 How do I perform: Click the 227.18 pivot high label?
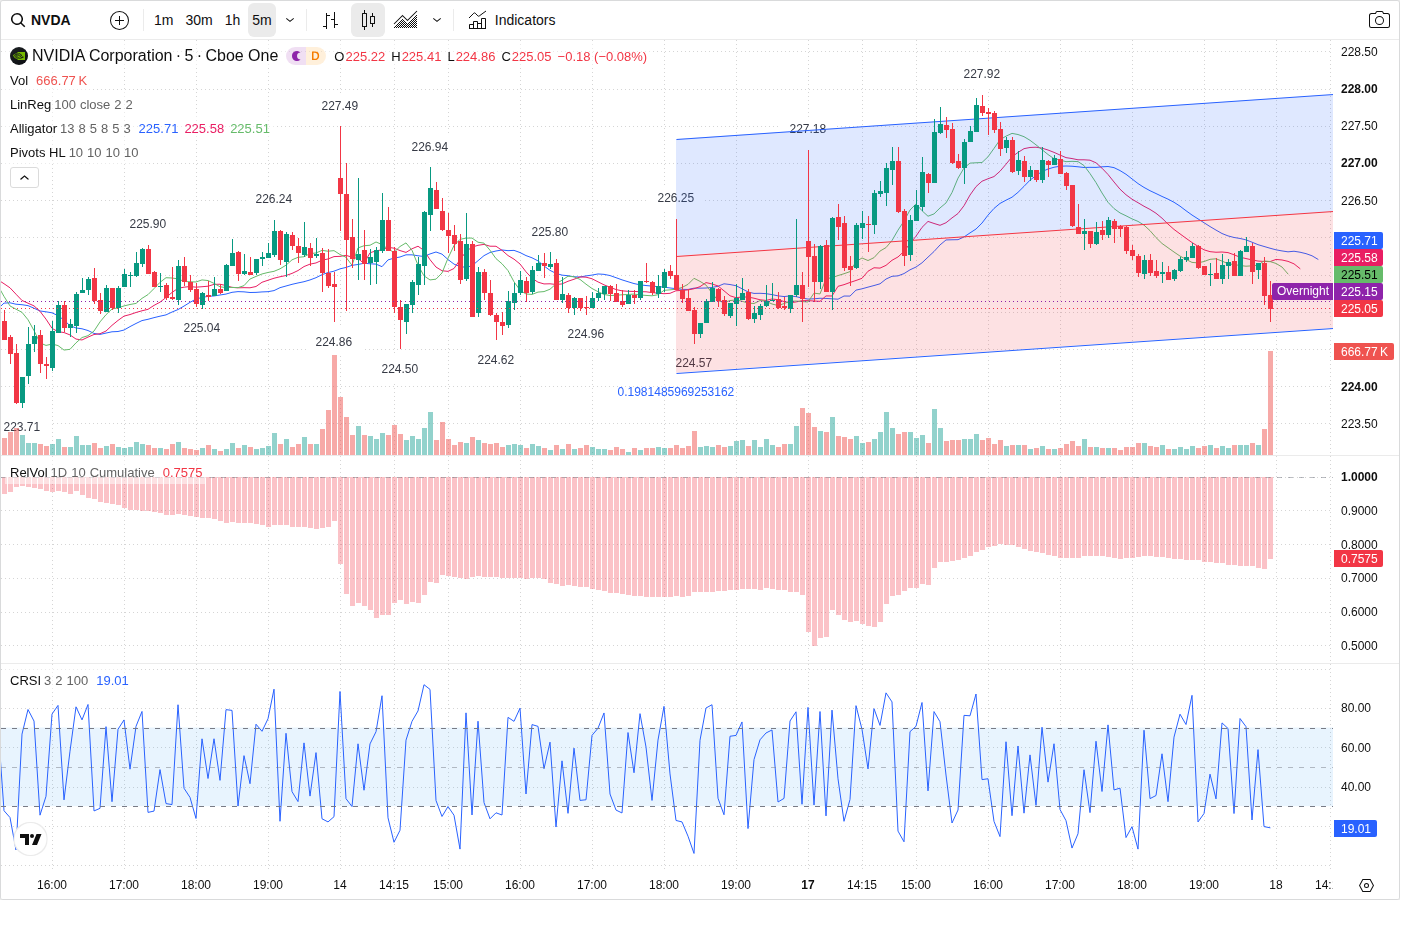tap(808, 129)
